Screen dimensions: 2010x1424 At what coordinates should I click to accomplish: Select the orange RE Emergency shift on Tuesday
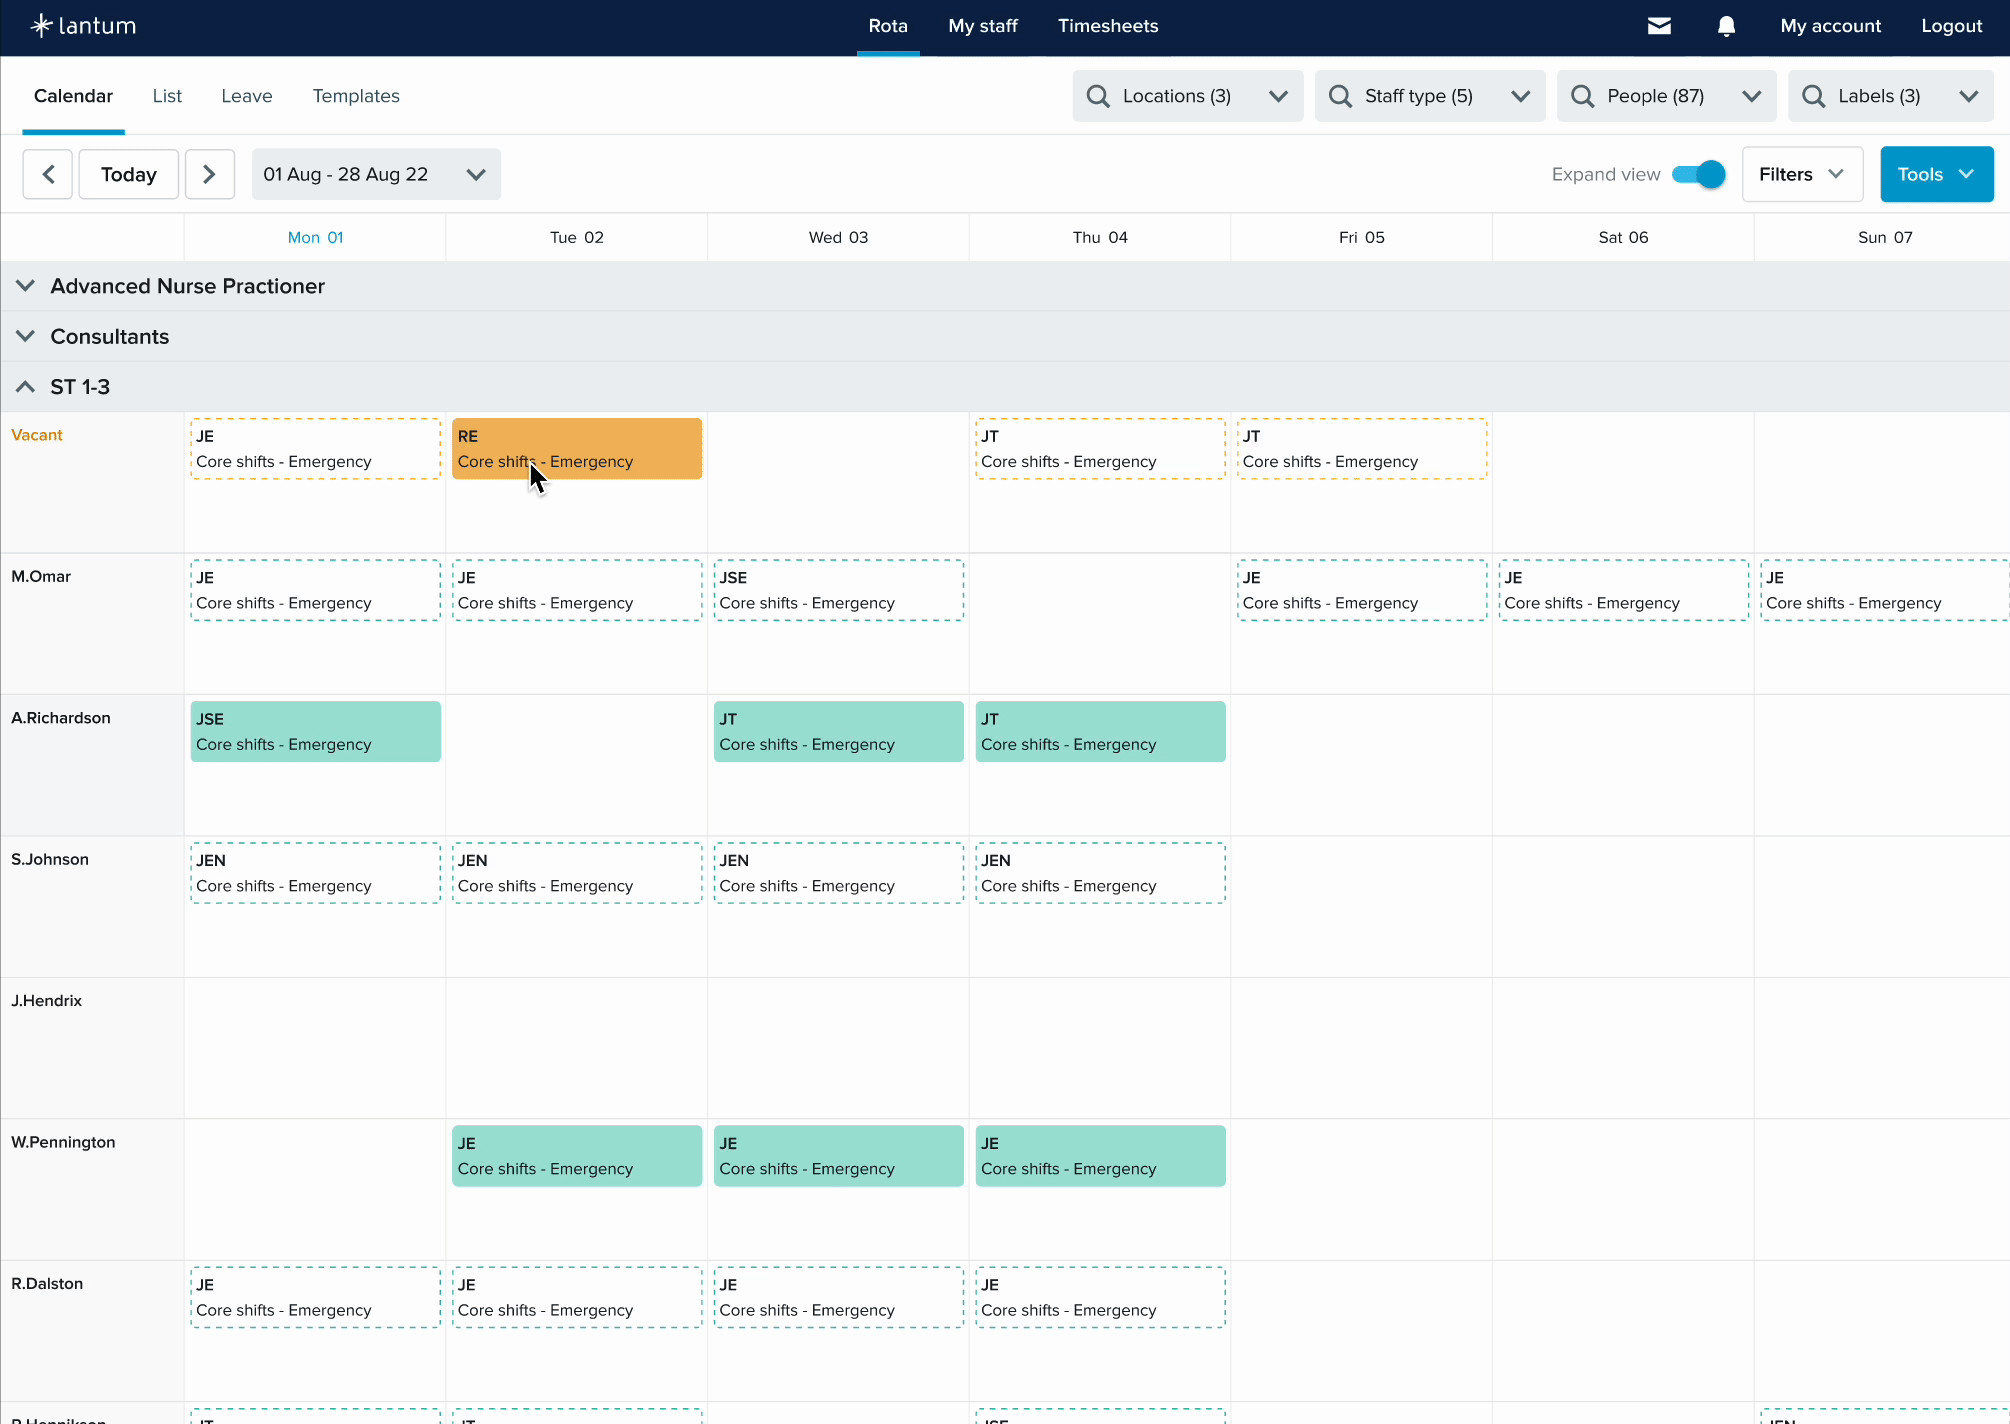pyautogui.click(x=576, y=448)
